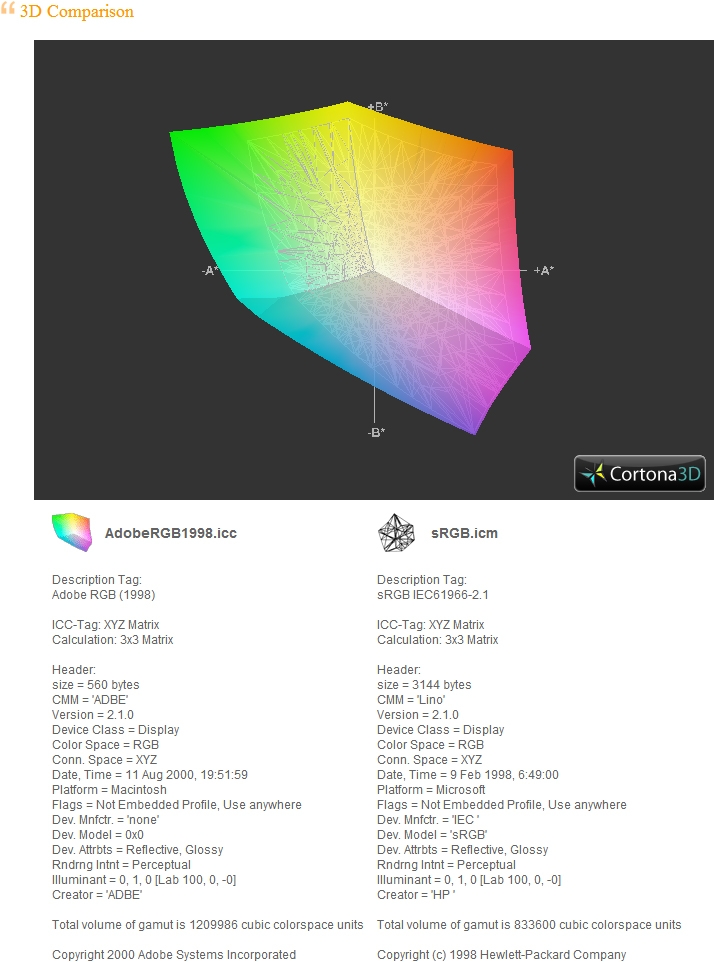
Task: Click the '3D Comparison' heading
Action: tap(77, 12)
